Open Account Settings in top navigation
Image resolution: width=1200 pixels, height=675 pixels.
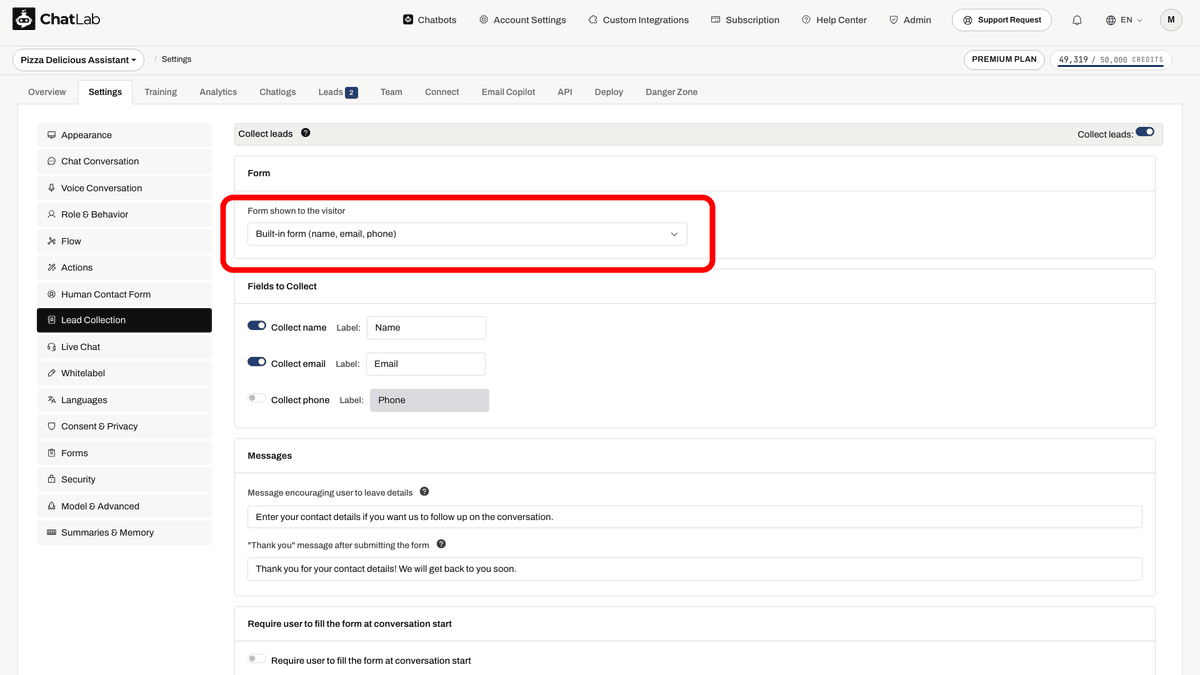(x=522, y=20)
